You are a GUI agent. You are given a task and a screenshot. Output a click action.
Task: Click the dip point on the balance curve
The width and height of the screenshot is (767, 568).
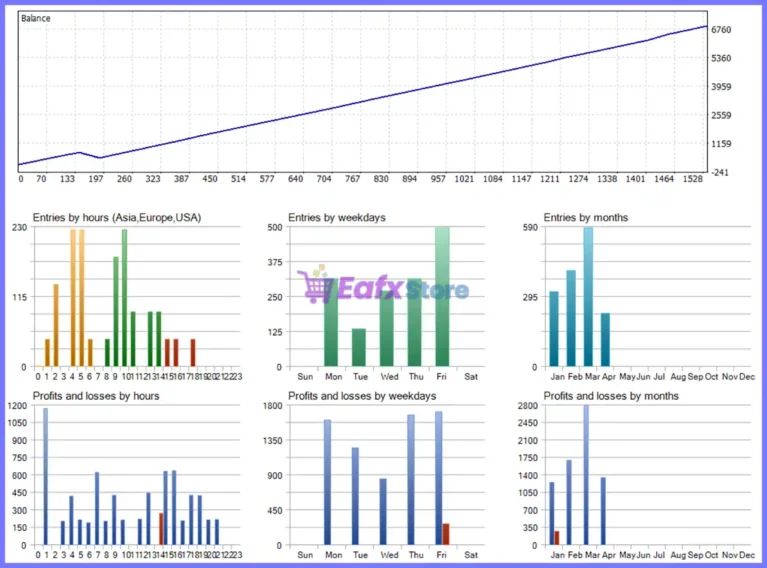point(100,158)
